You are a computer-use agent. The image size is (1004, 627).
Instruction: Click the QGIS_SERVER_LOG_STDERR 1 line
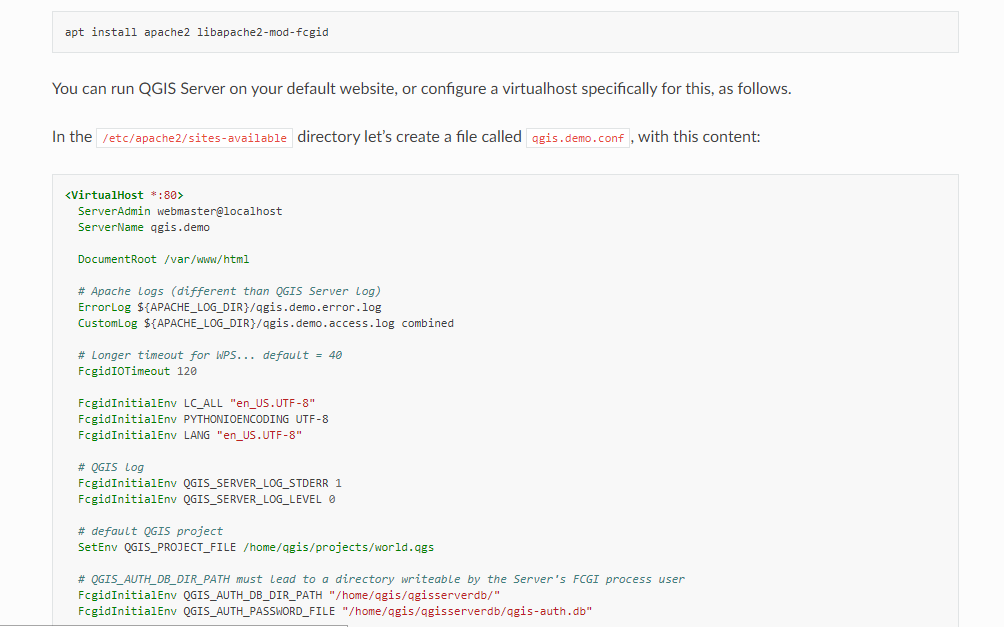tap(209, 484)
